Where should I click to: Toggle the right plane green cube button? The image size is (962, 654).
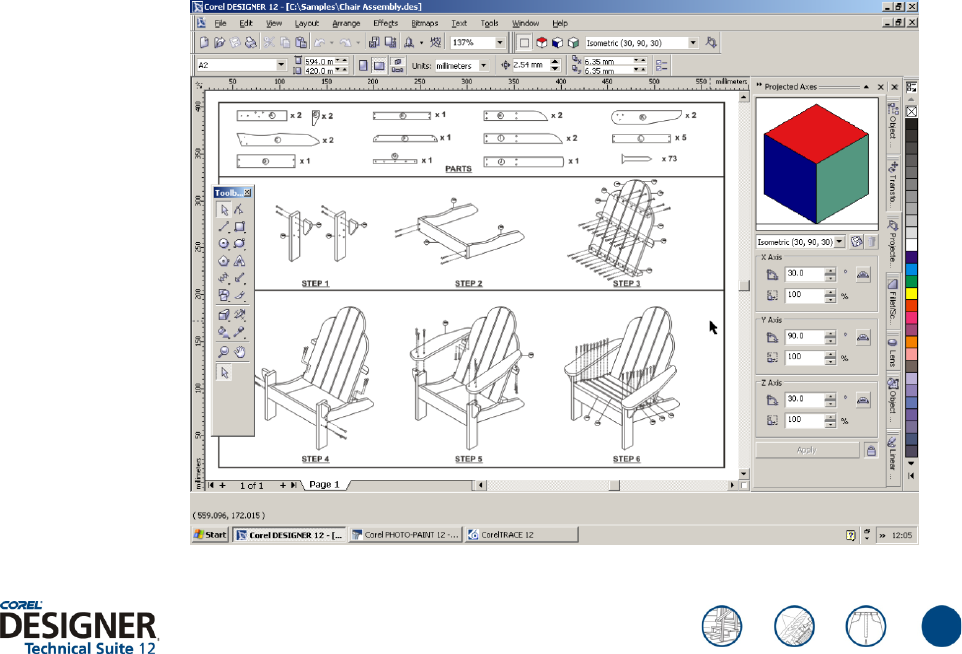pyautogui.click(x=573, y=42)
